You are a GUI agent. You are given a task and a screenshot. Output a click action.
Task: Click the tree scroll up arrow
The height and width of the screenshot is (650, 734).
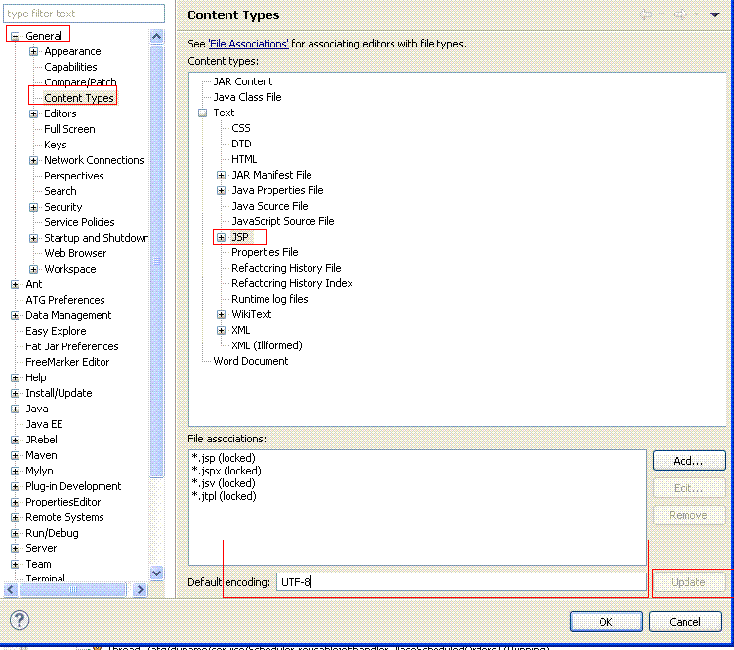(156, 37)
